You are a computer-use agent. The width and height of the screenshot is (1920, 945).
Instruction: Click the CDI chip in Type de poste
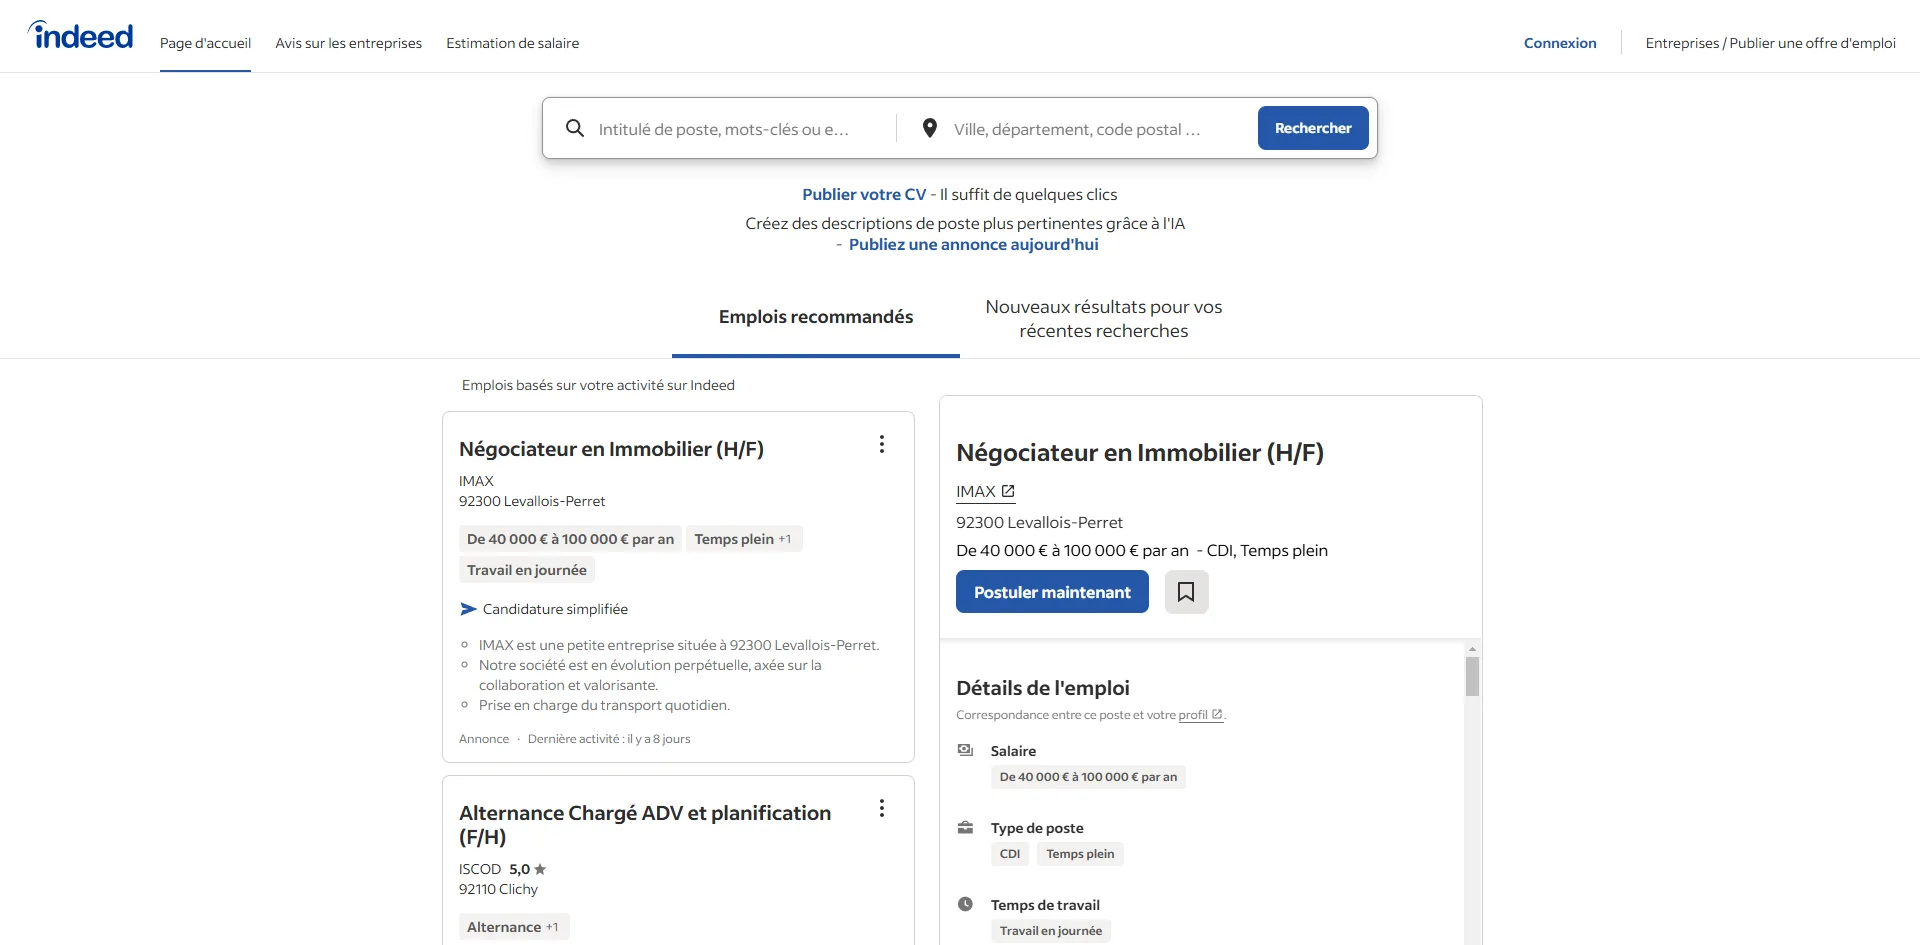tap(1010, 854)
